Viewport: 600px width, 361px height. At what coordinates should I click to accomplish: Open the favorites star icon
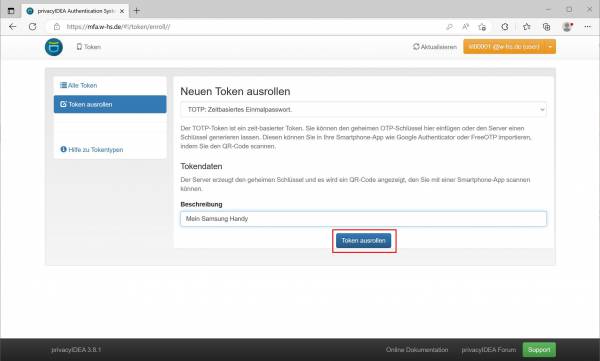coord(527,27)
